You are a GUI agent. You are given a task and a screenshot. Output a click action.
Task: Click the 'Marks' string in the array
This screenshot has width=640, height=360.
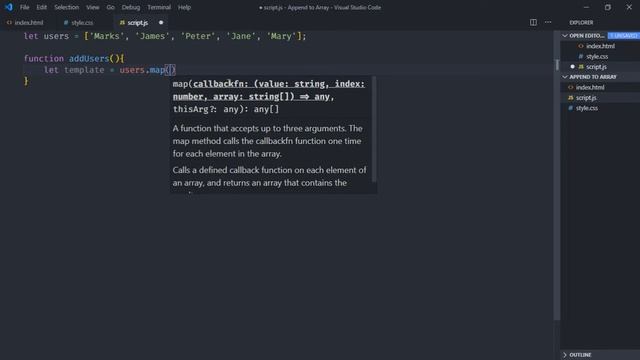pos(107,36)
